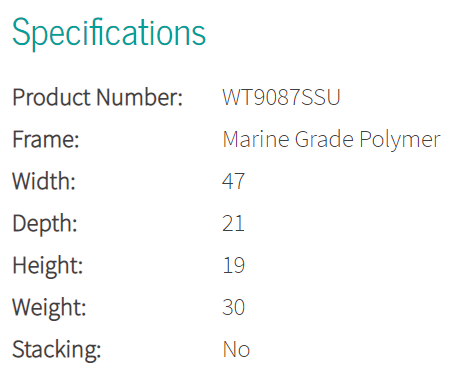Click the word Product in first row

(51, 97)
